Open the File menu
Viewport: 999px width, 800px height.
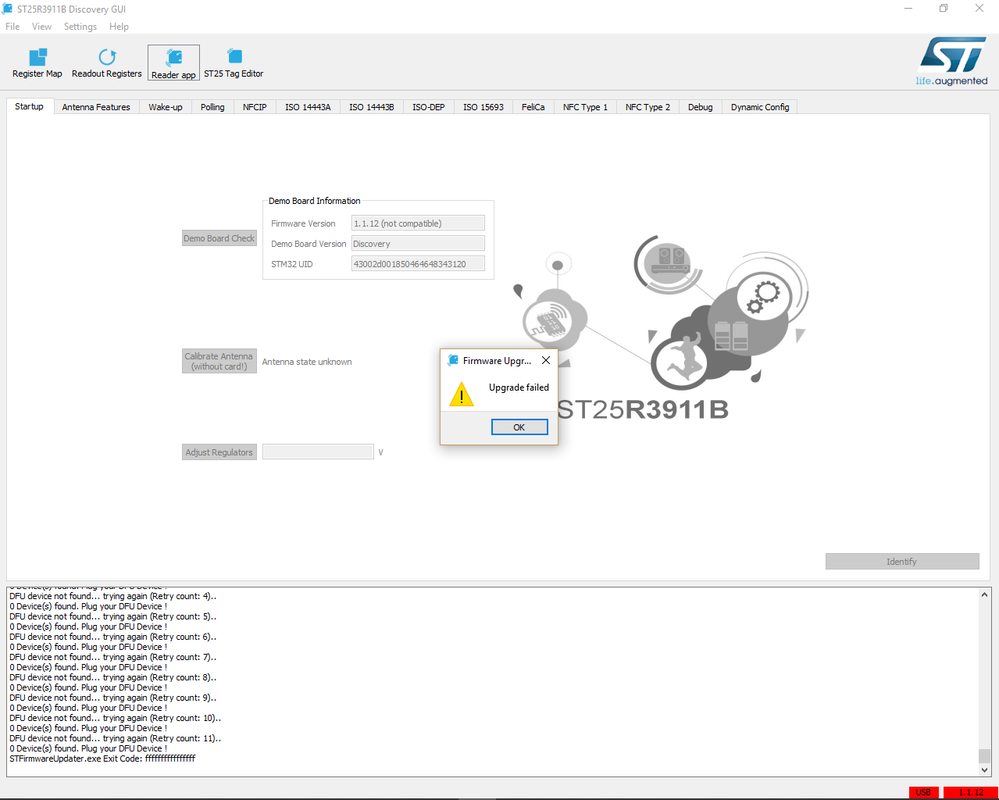[x=12, y=27]
